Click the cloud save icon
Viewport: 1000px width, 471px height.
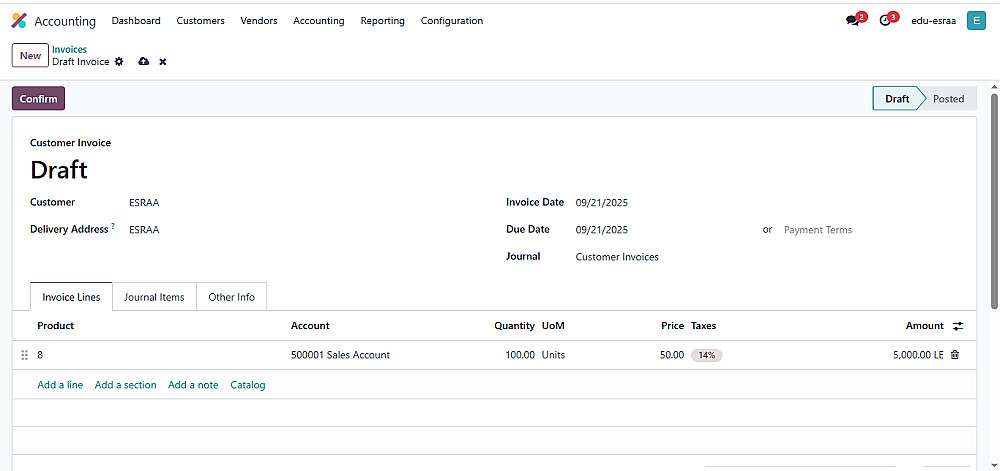click(143, 62)
